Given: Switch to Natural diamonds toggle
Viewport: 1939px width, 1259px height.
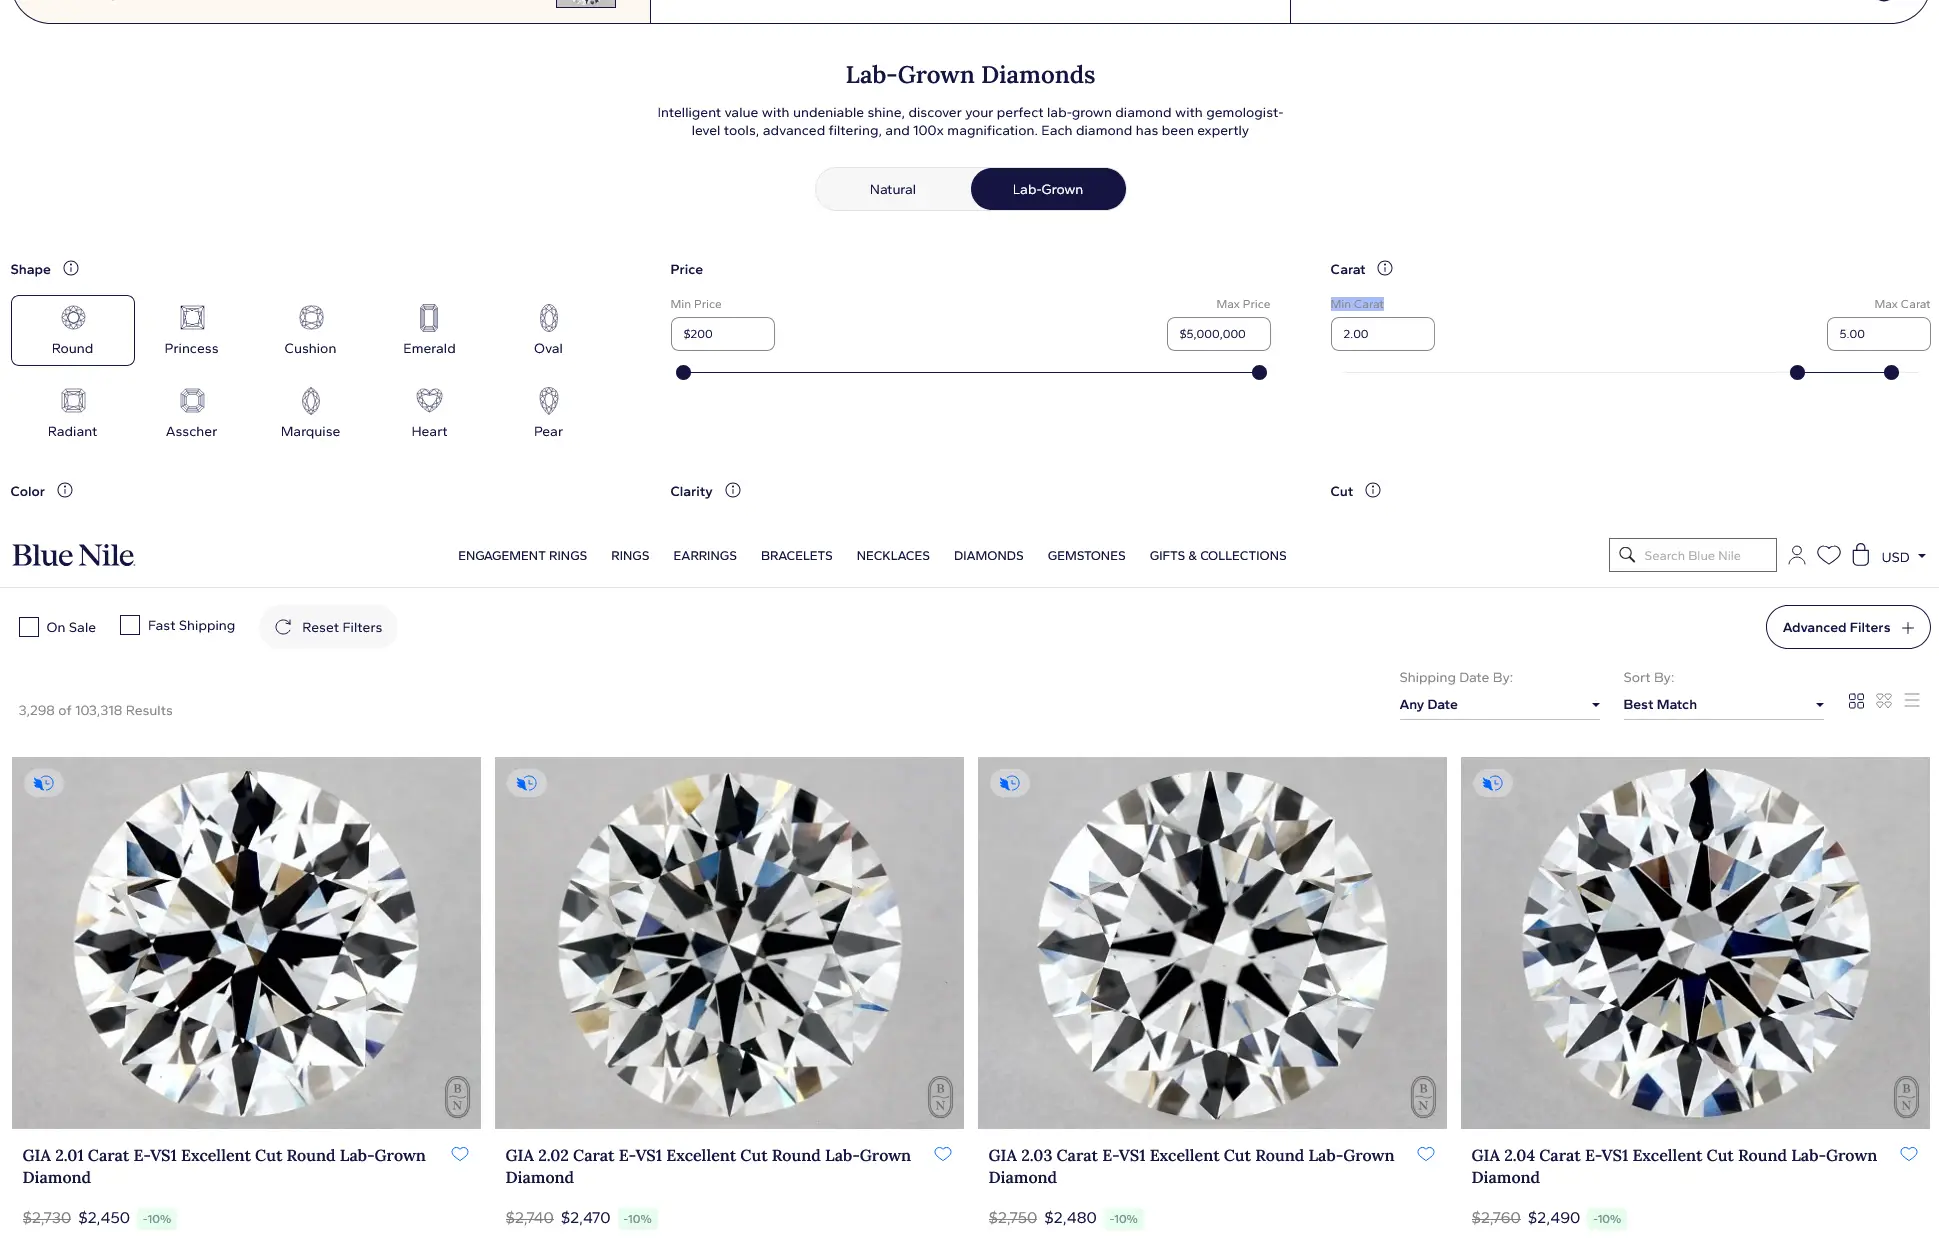Looking at the screenshot, I should coord(893,189).
